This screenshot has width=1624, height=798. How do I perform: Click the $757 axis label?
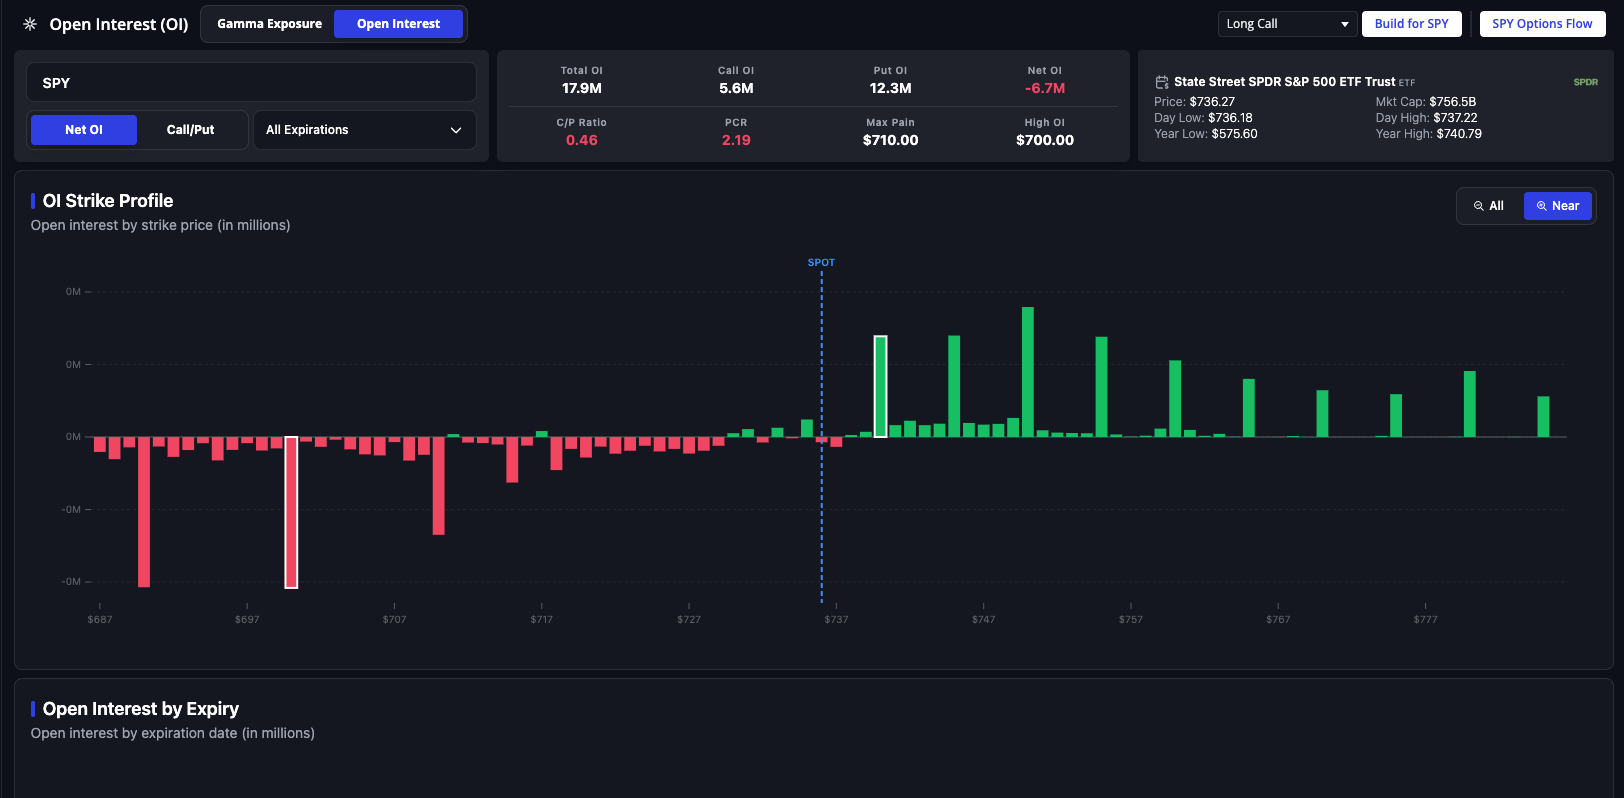pyautogui.click(x=1131, y=620)
